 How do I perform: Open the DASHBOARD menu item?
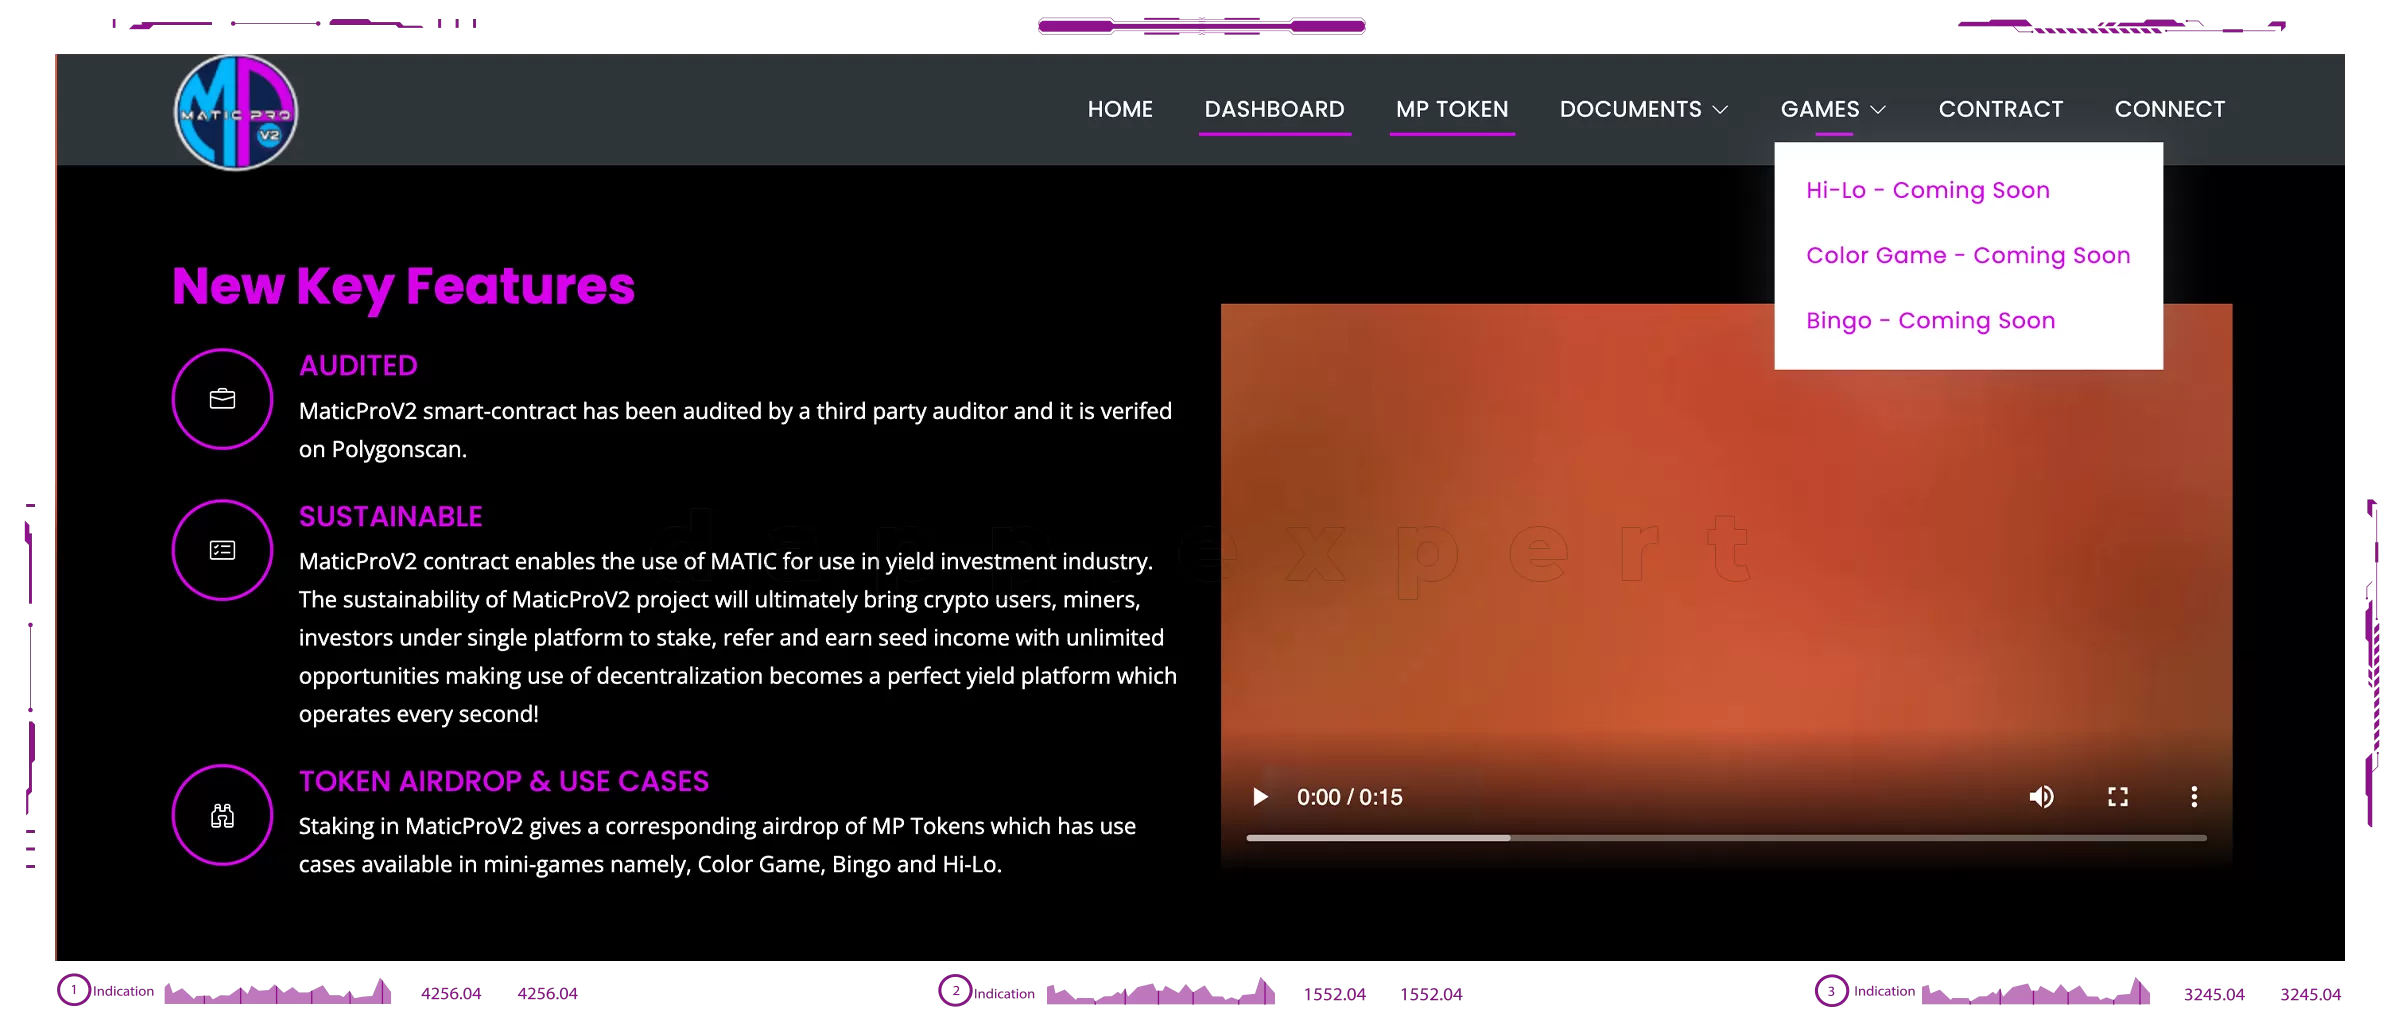point(1274,109)
